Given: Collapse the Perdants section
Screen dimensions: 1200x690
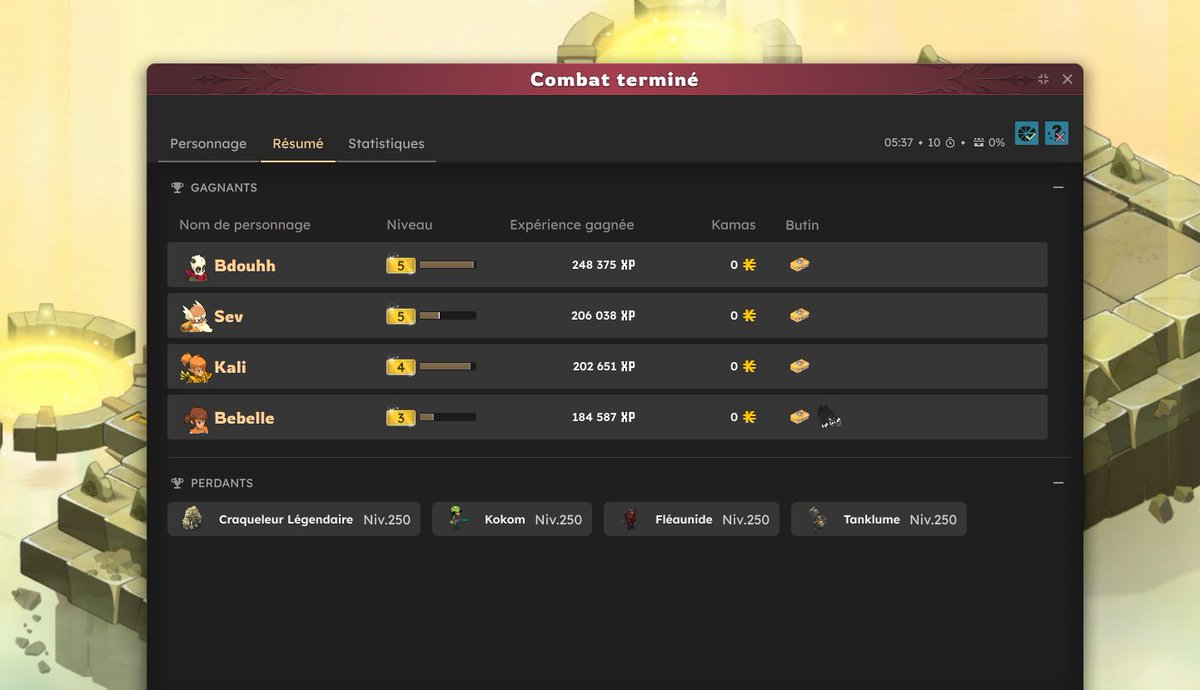Looking at the screenshot, I should click(x=1058, y=483).
